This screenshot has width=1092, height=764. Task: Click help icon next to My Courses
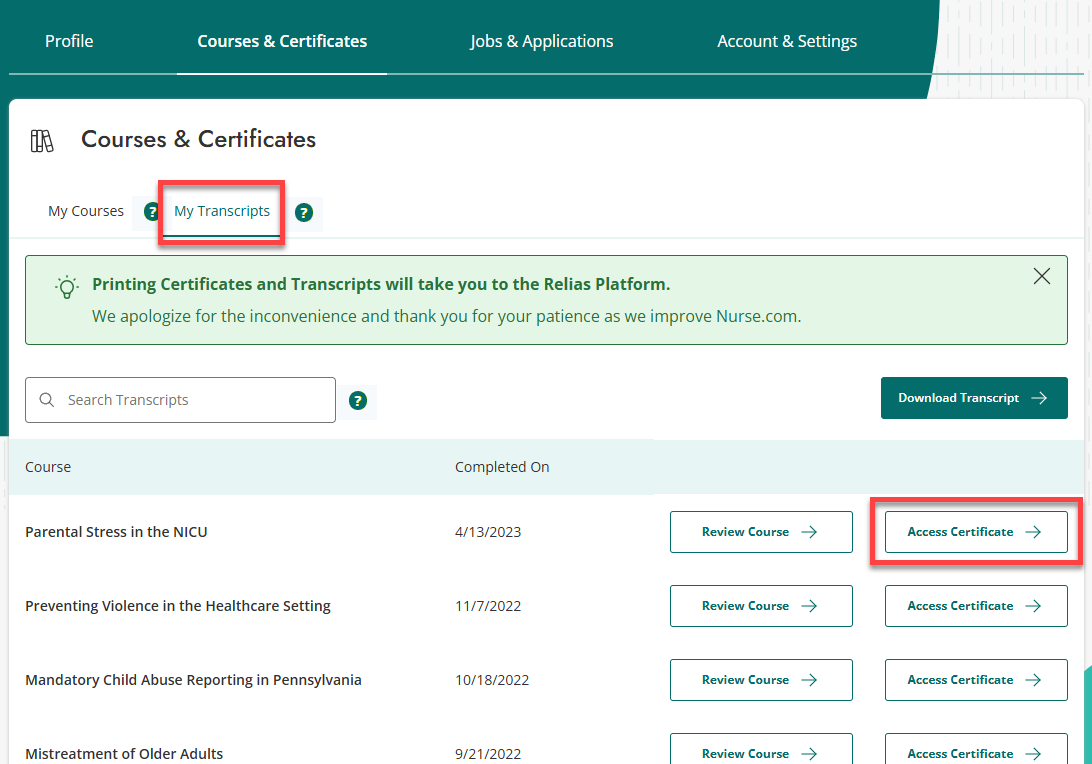150,212
